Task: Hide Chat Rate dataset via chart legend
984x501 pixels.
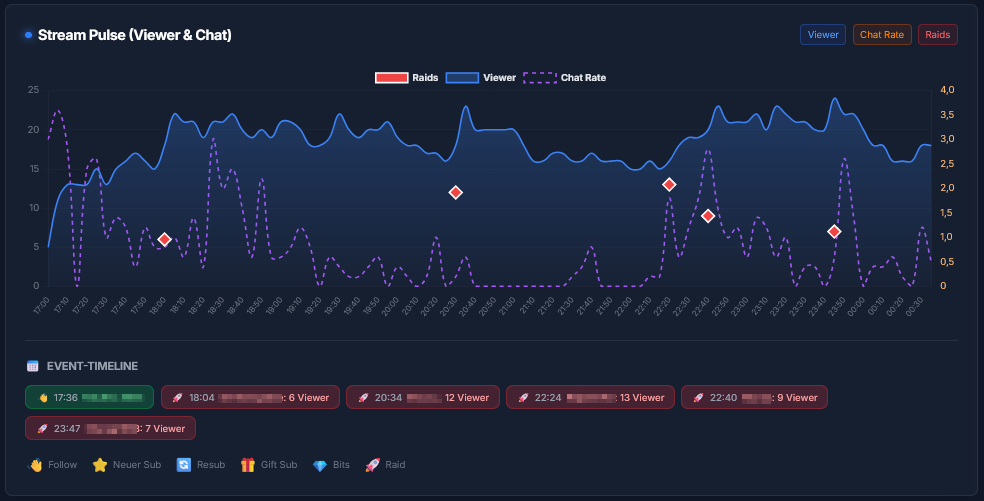Action: (x=564, y=77)
